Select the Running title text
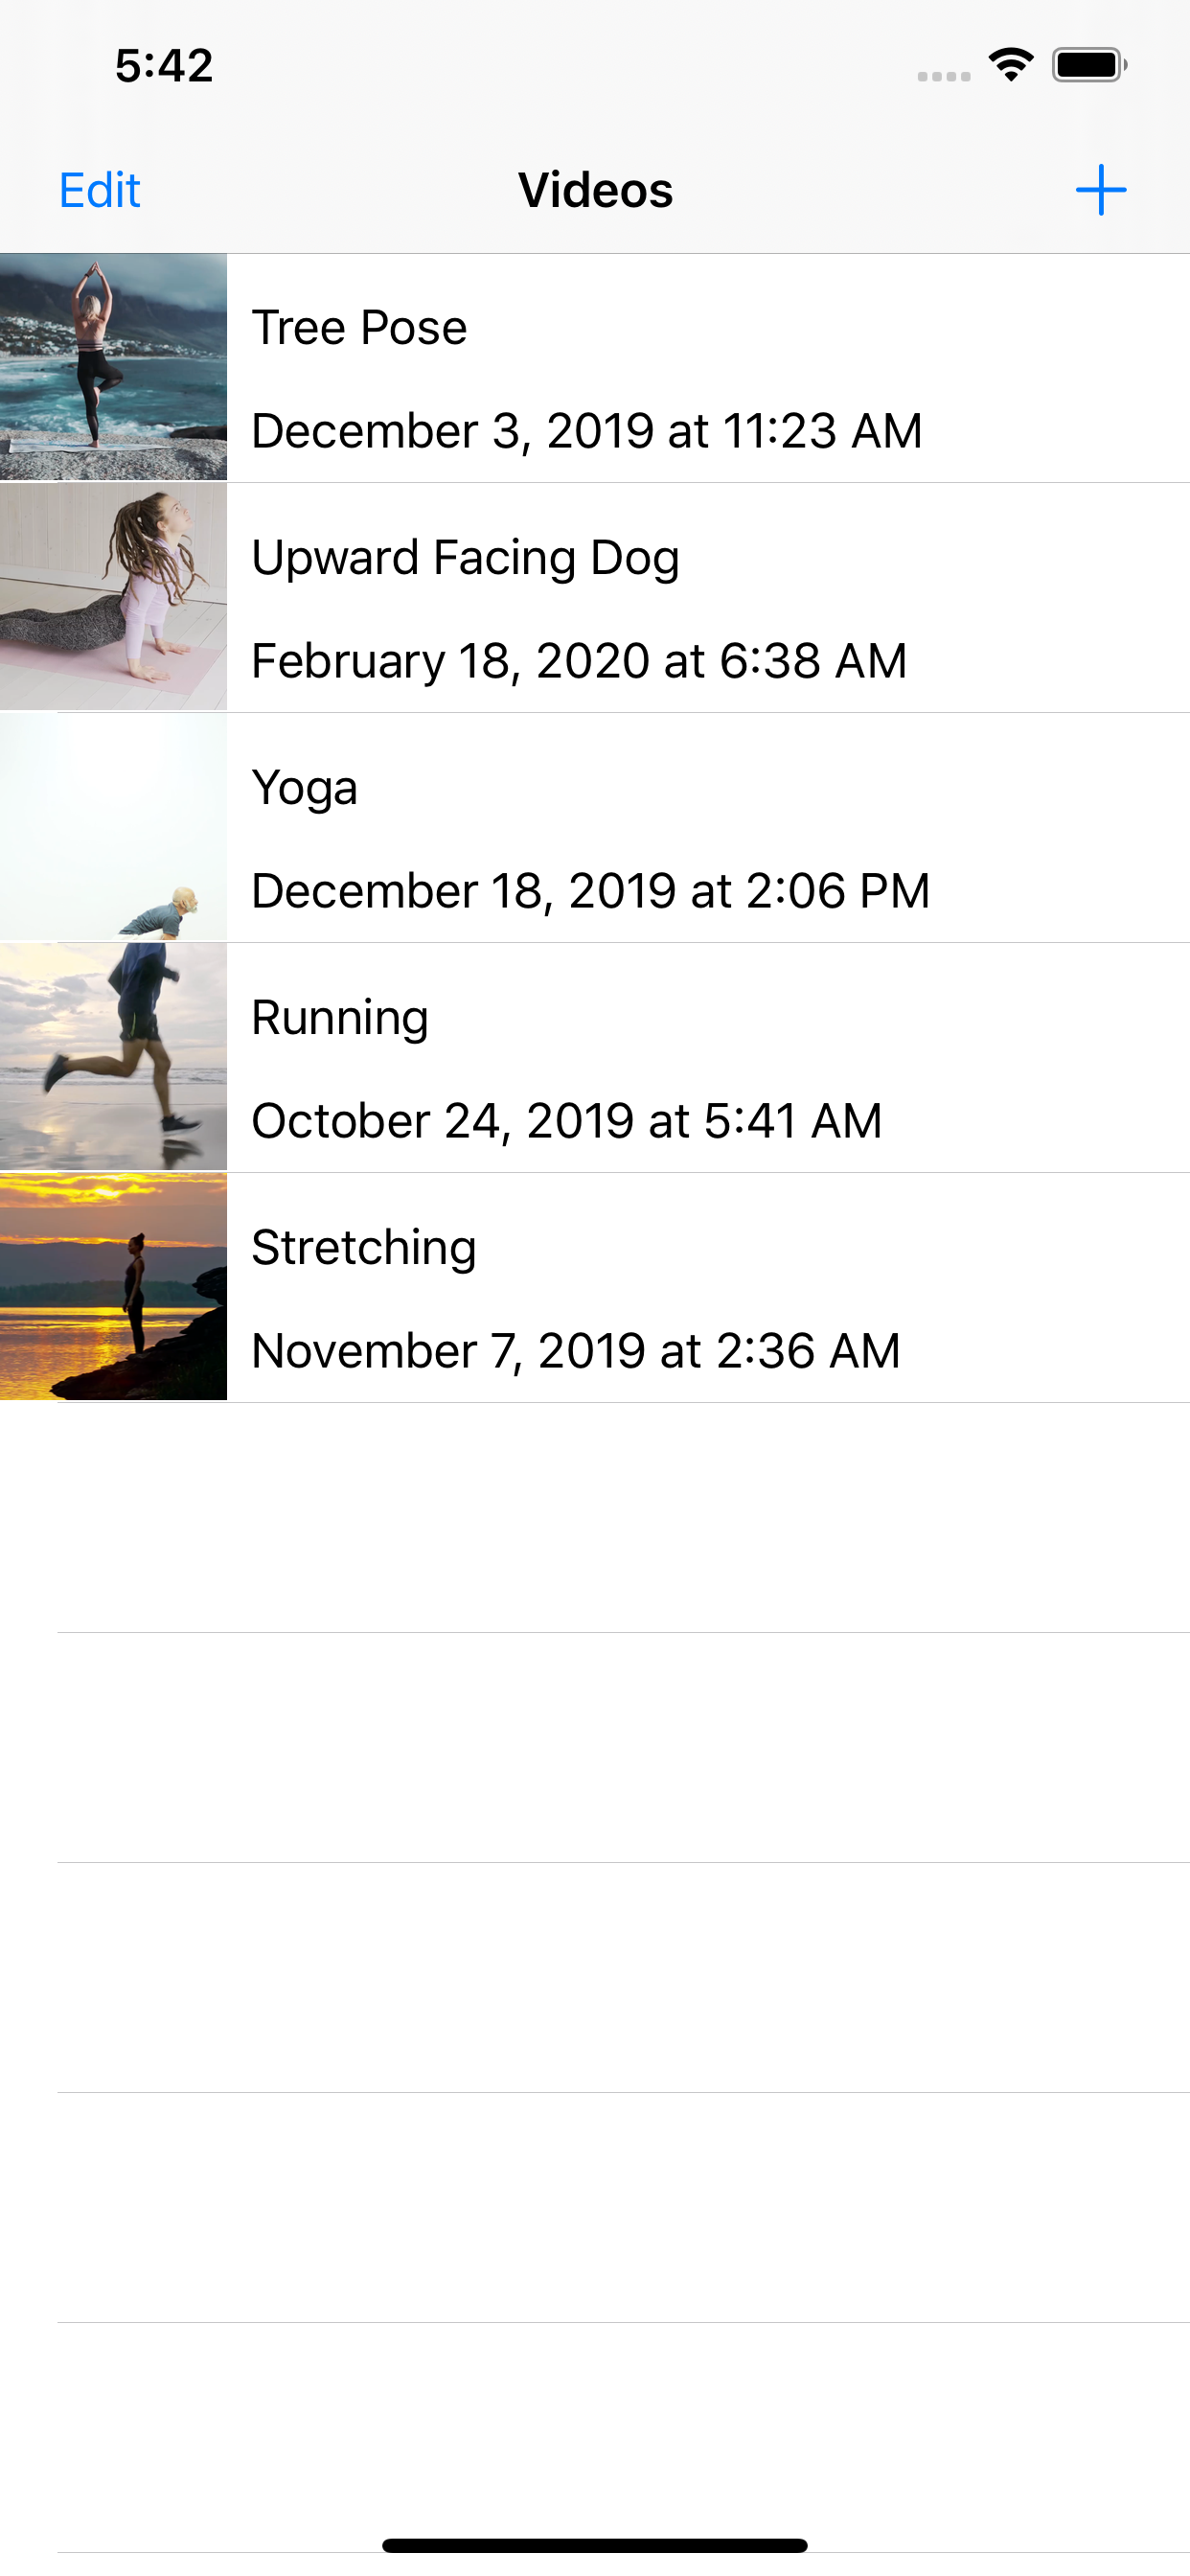Screen dimensions: 1190x2576 [340, 1018]
